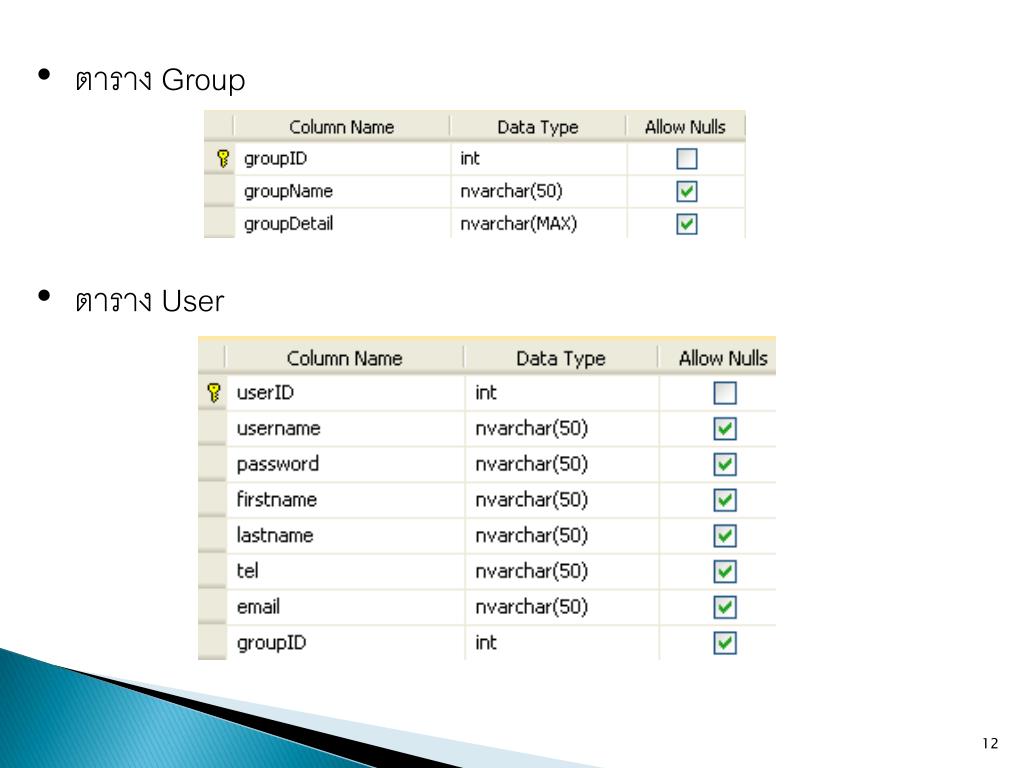Click the row selector beside password
The image size is (1024, 768).
[212, 464]
